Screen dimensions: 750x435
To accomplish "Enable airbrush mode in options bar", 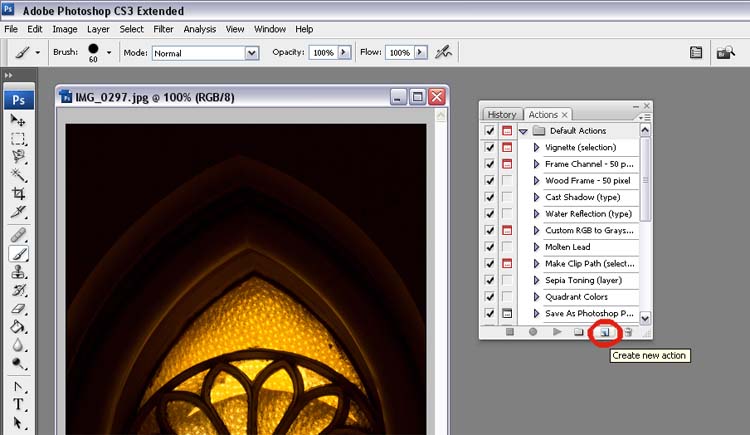I will pos(442,52).
